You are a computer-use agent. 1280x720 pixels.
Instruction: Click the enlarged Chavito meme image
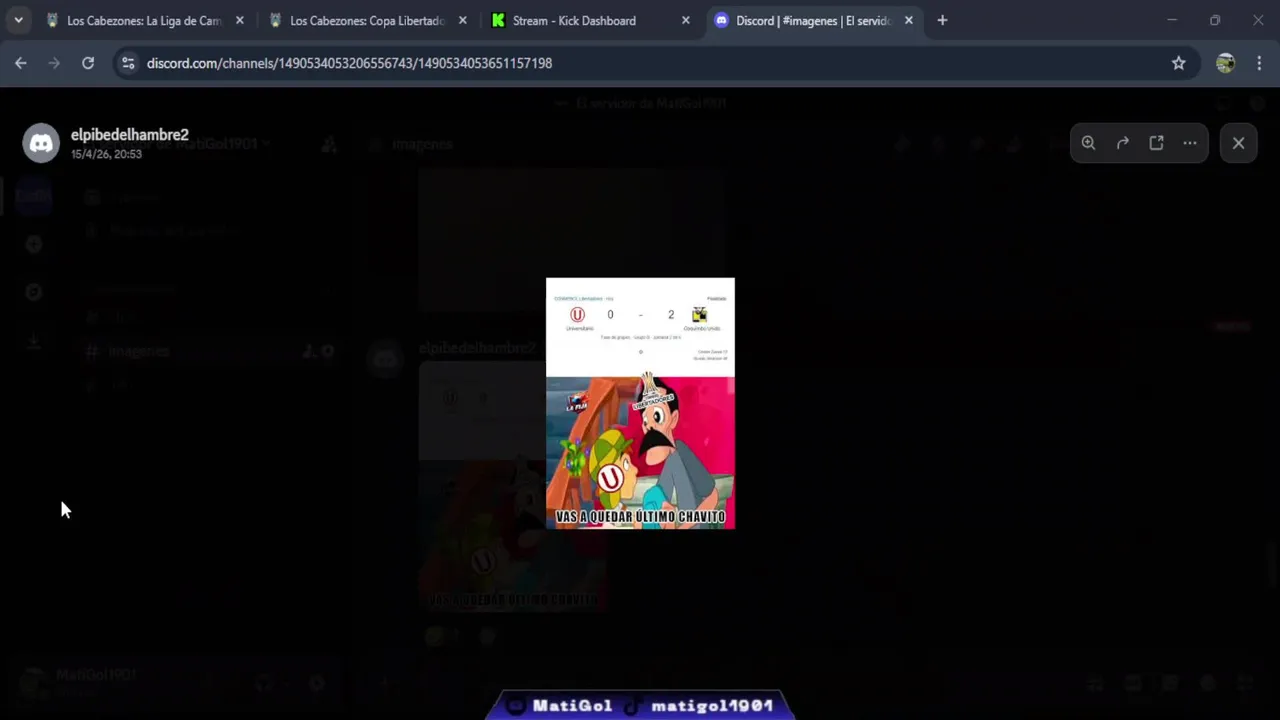click(640, 403)
